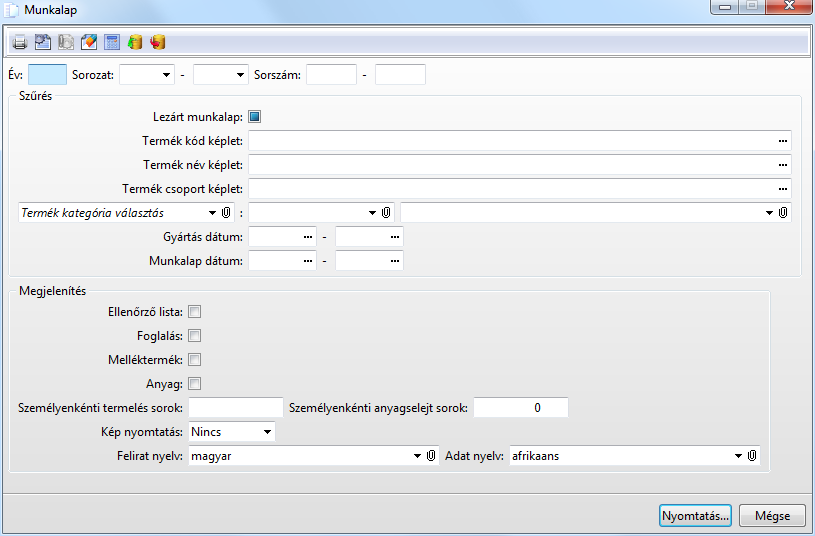Expand the Adat nyelv dropdown
This screenshot has width=815, height=536.
[738, 456]
